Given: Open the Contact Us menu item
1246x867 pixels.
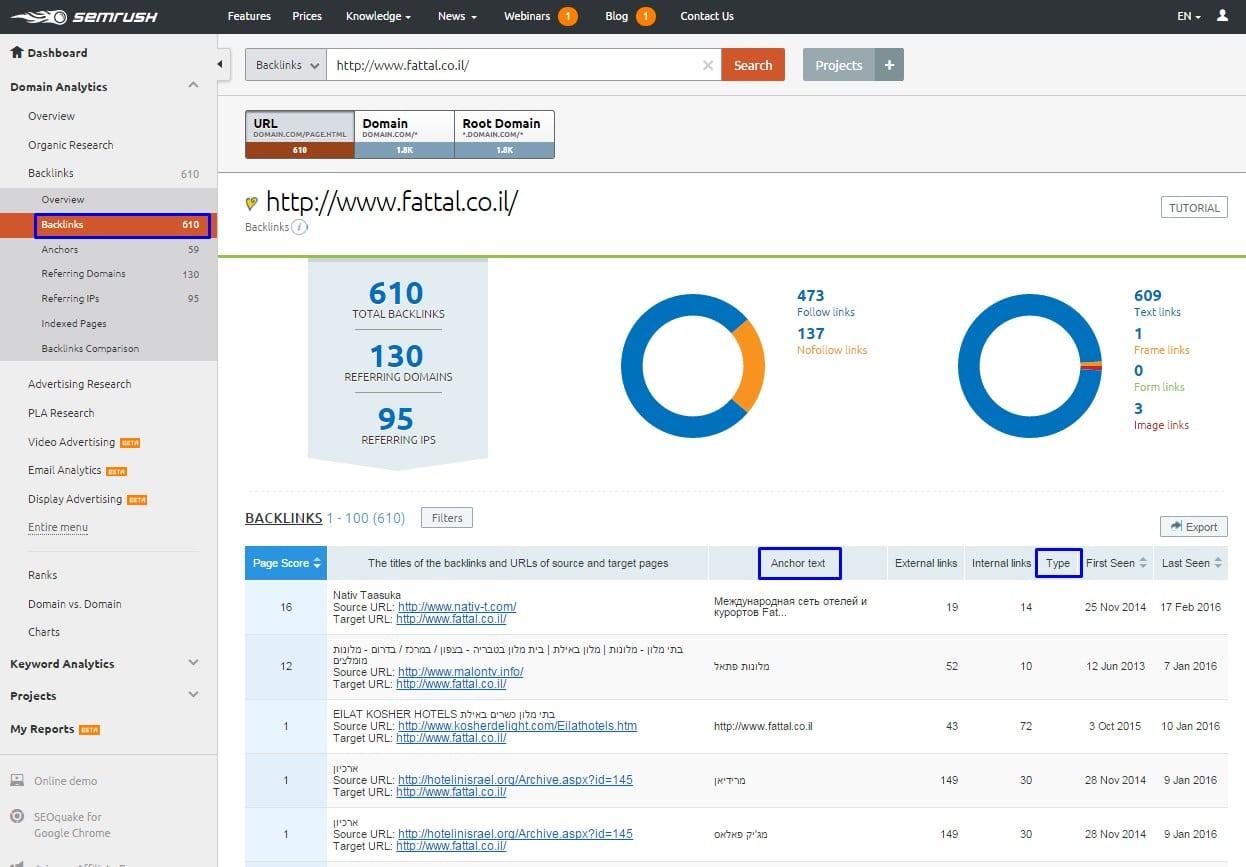Looking at the screenshot, I should (x=707, y=16).
